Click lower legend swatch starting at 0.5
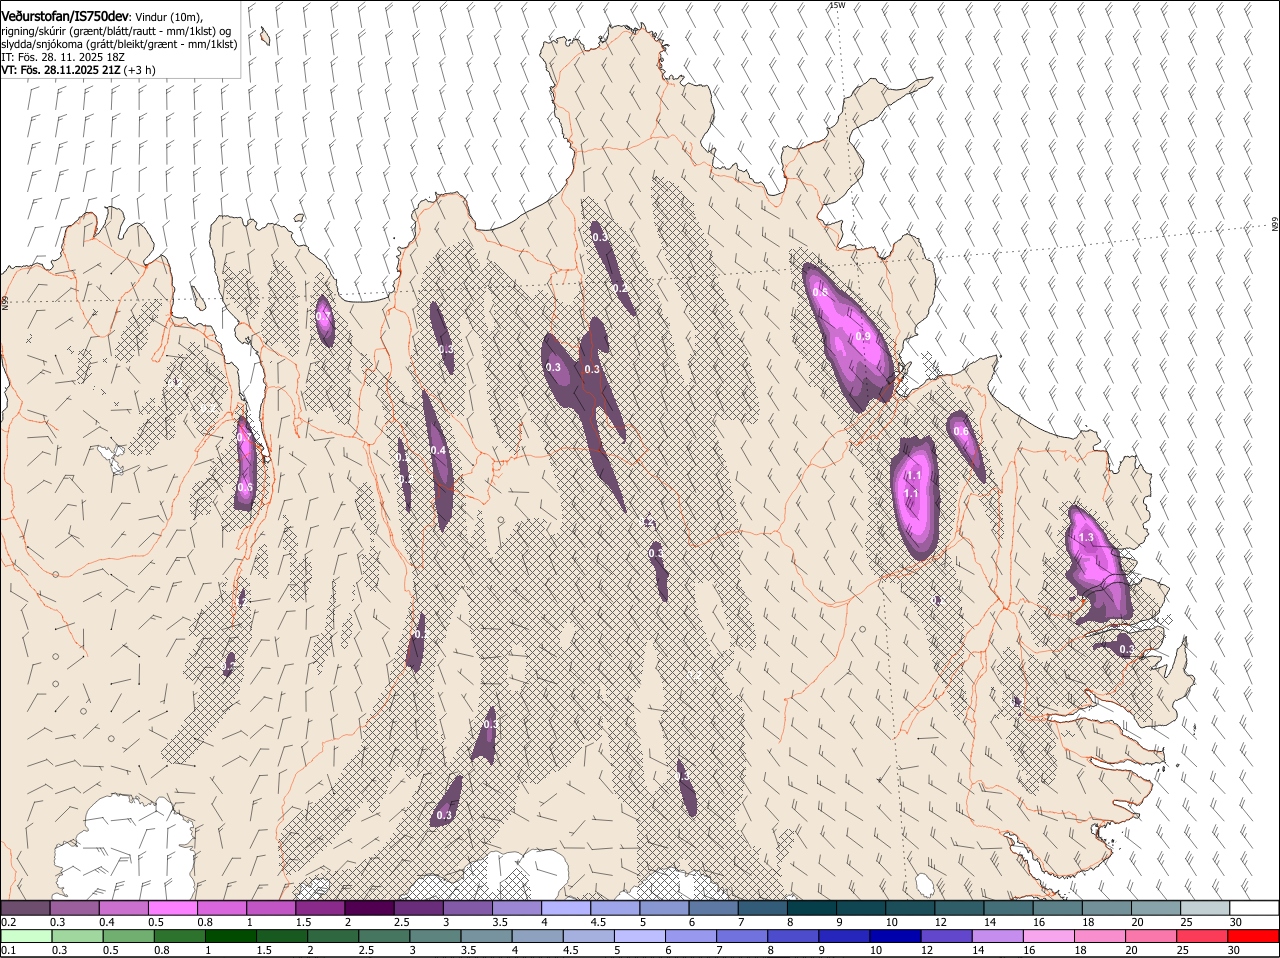Screen dimensions: 1280x958 point(130,936)
